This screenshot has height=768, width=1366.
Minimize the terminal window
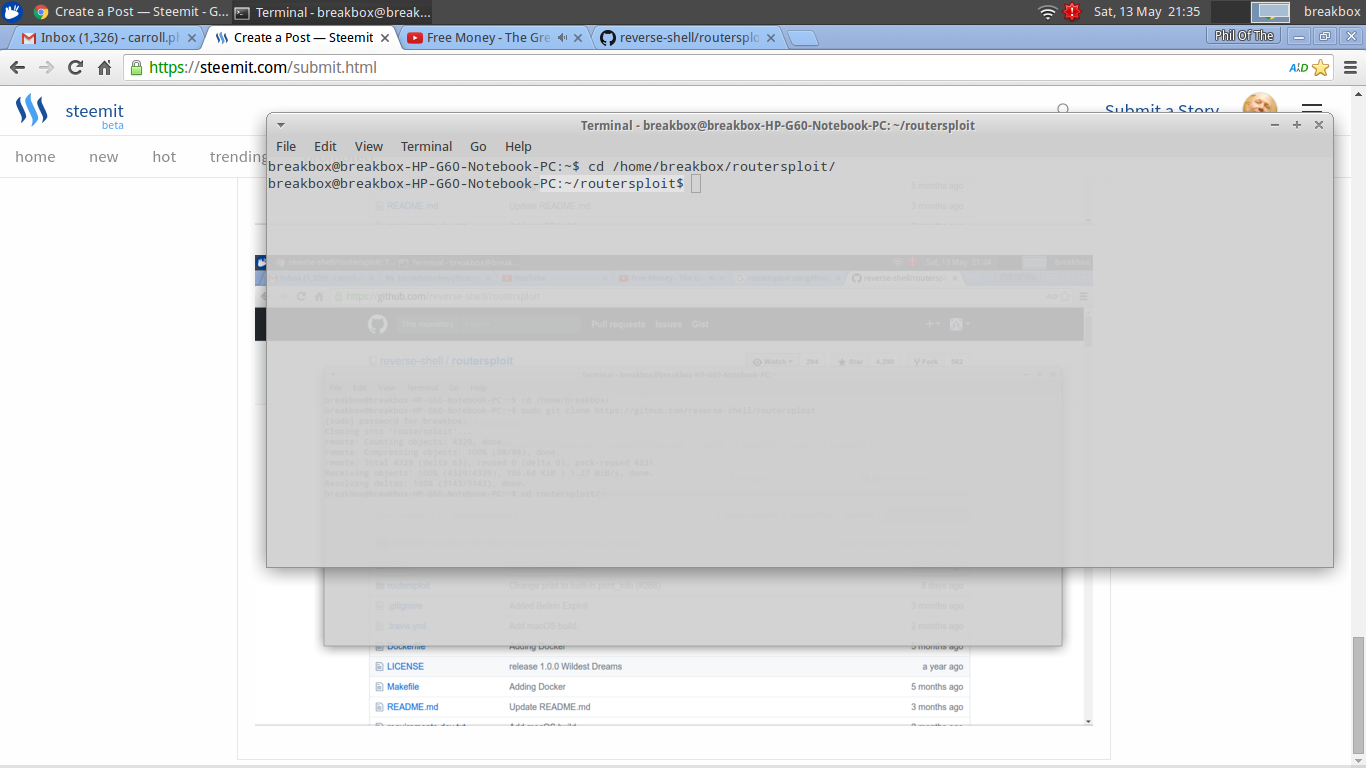point(1275,125)
